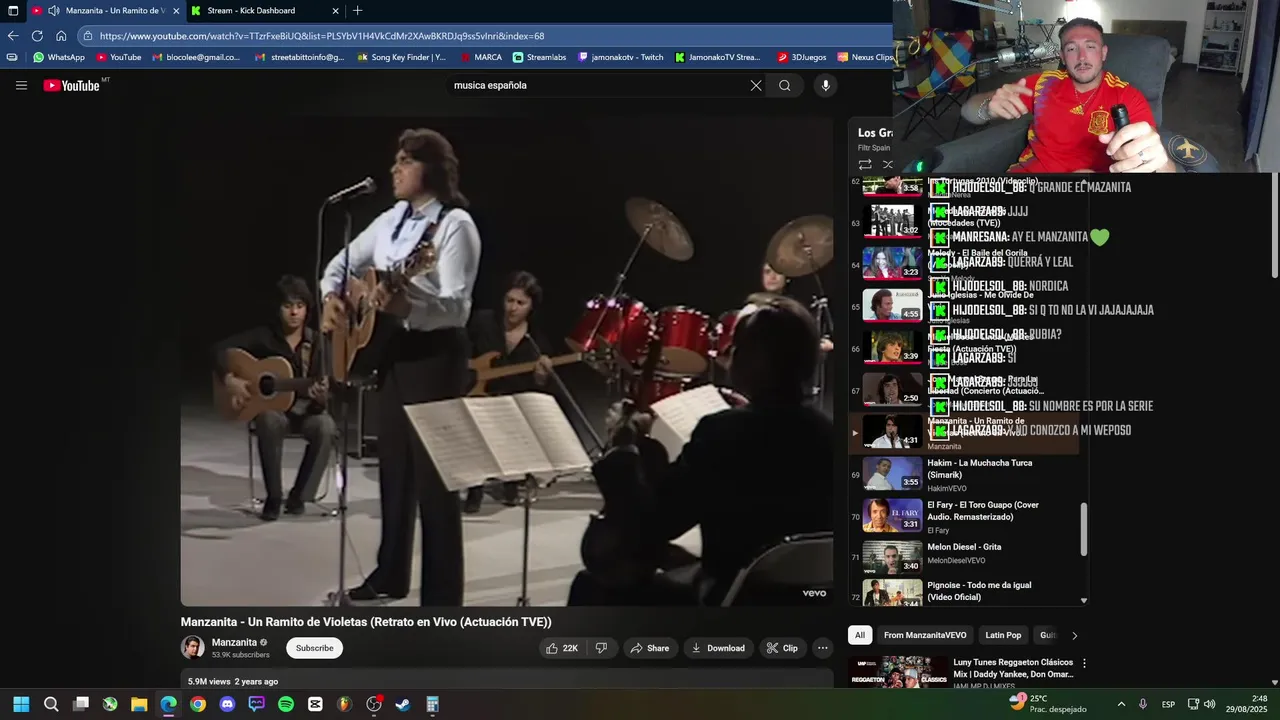Open MARCA bookmark
This screenshot has height=720, width=1280.
tap(481, 57)
